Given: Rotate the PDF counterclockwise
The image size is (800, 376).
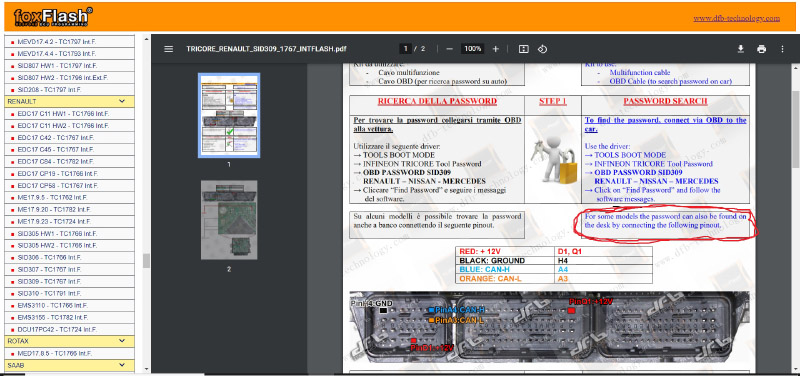Looking at the screenshot, I should point(542,49).
